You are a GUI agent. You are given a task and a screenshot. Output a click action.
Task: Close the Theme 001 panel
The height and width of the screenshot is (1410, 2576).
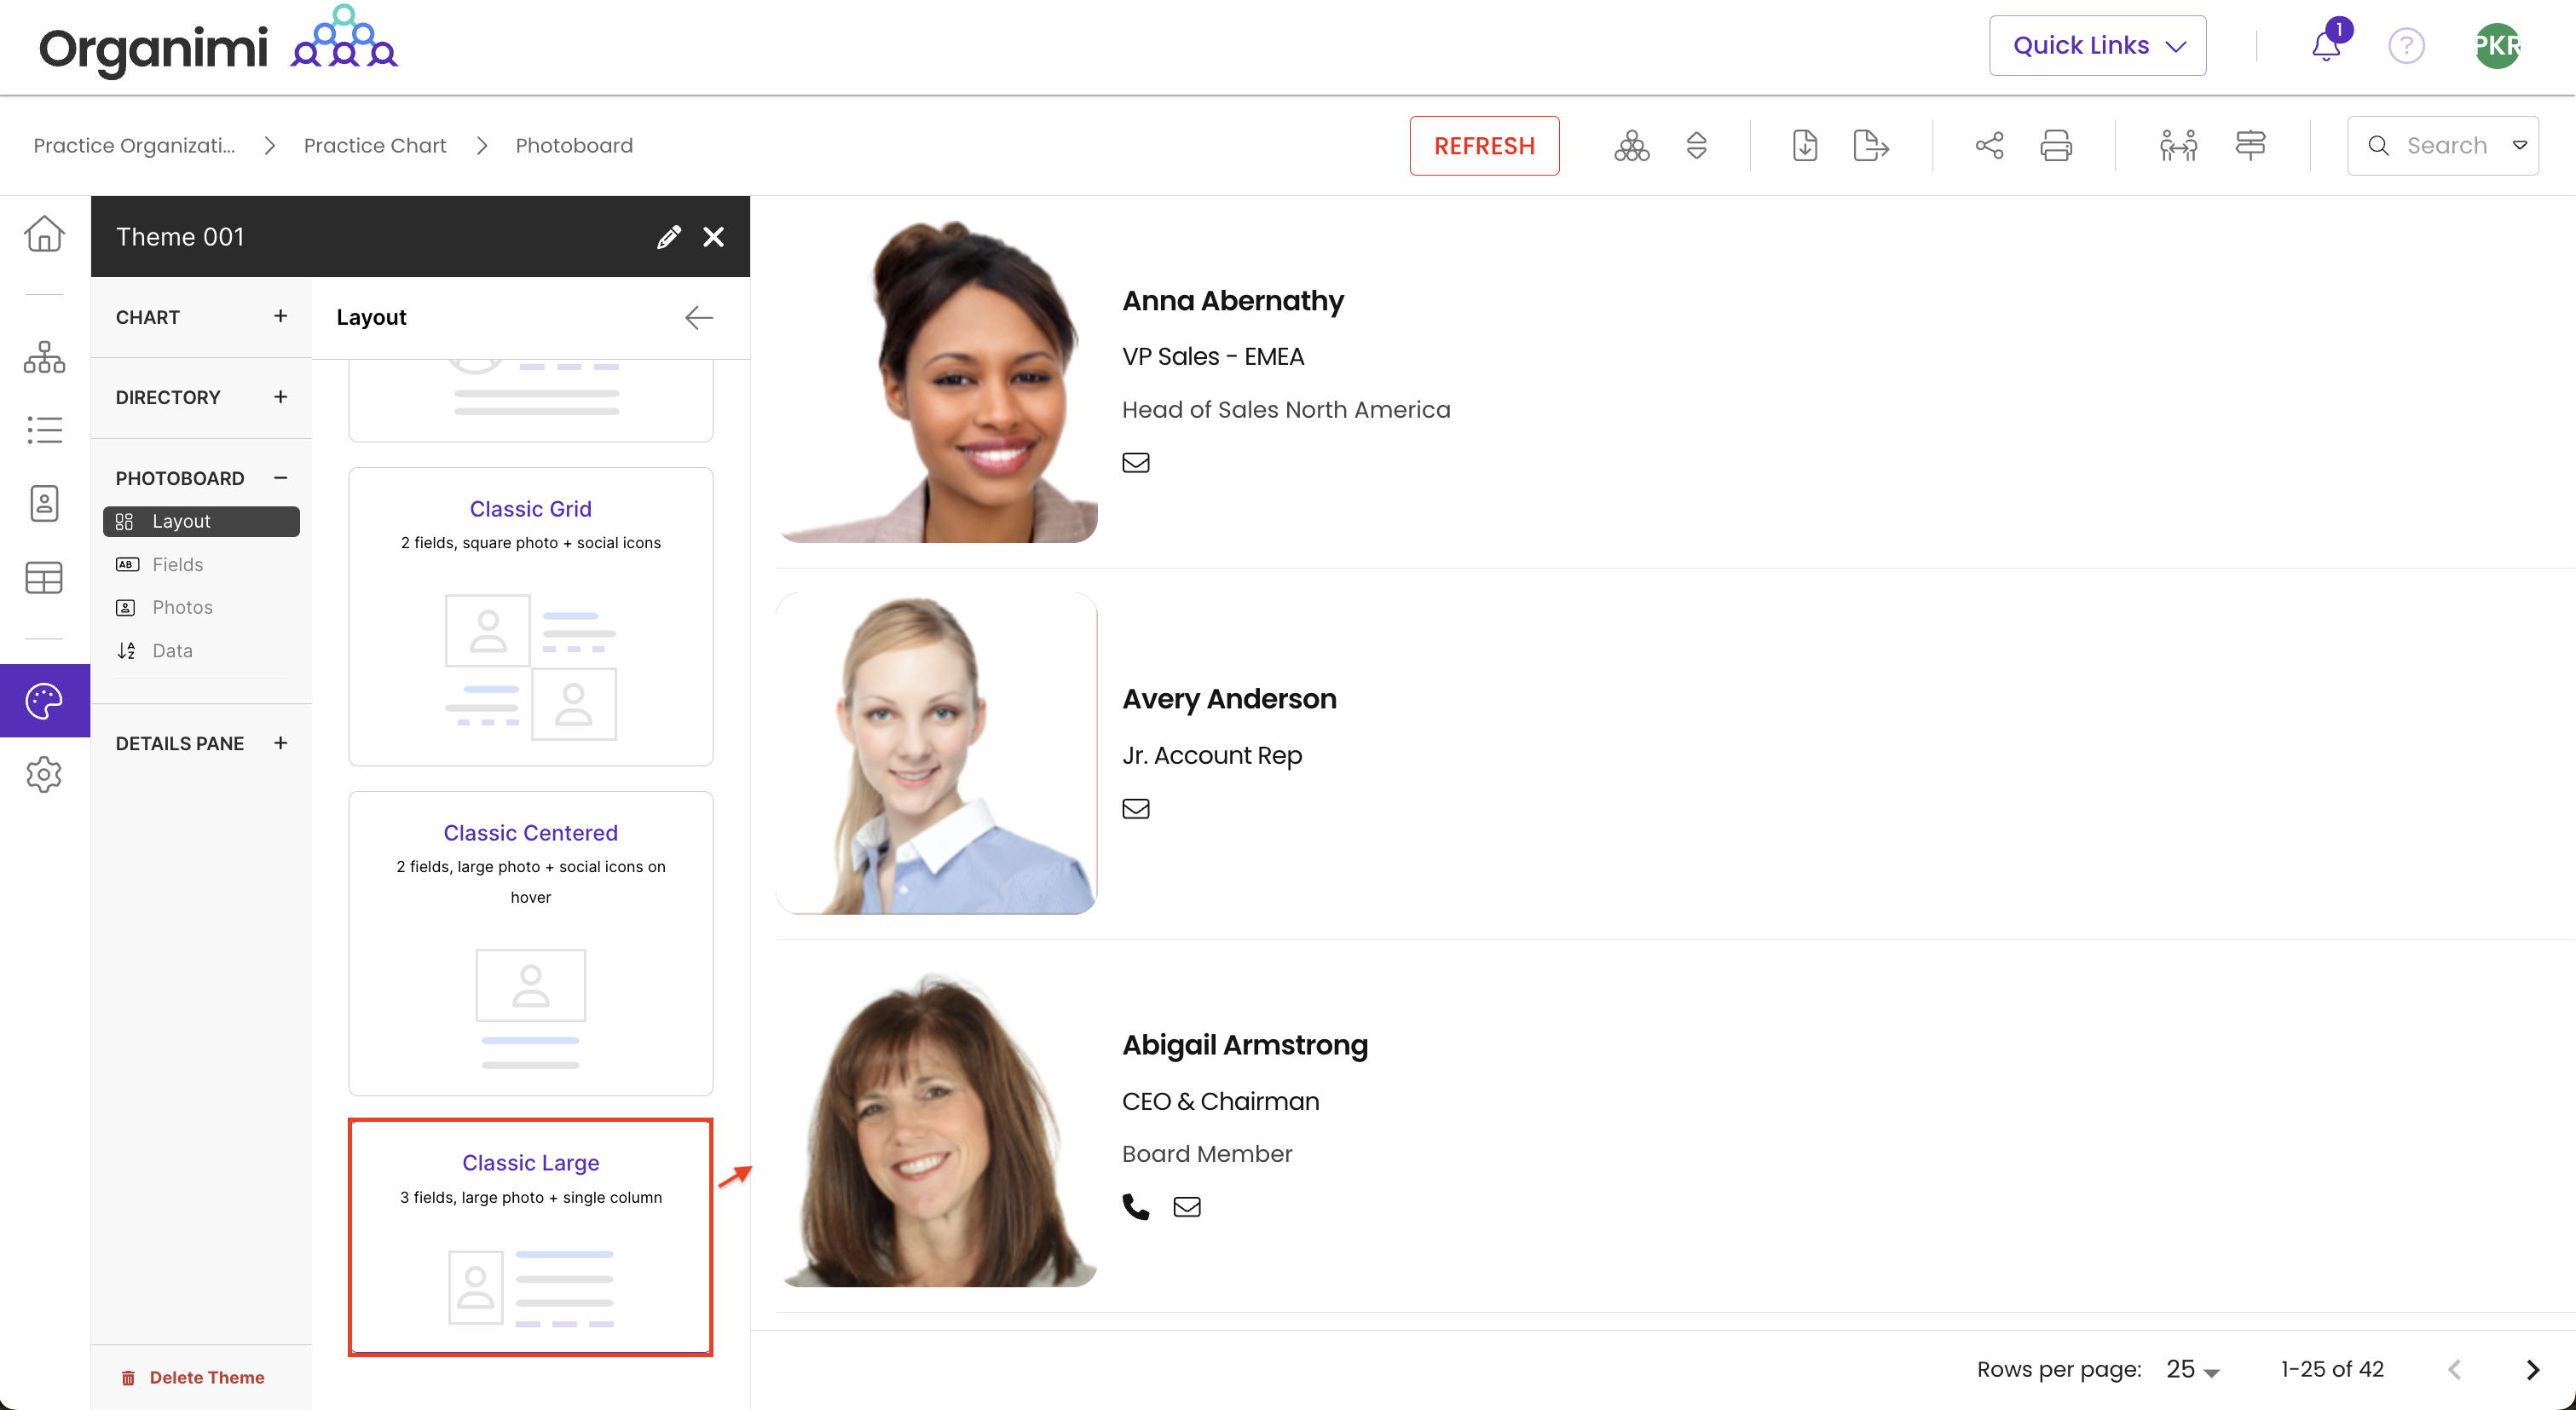[x=713, y=237]
